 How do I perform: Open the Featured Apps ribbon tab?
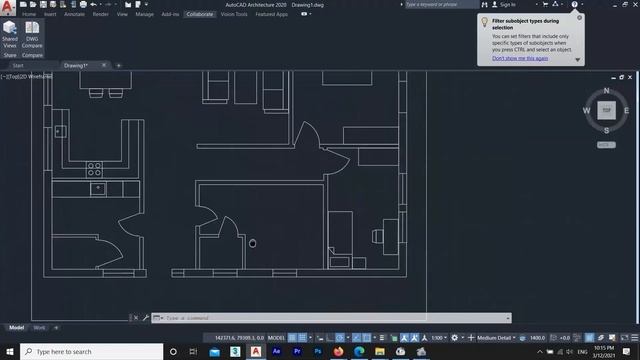pyautogui.click(x=271, y=14)
